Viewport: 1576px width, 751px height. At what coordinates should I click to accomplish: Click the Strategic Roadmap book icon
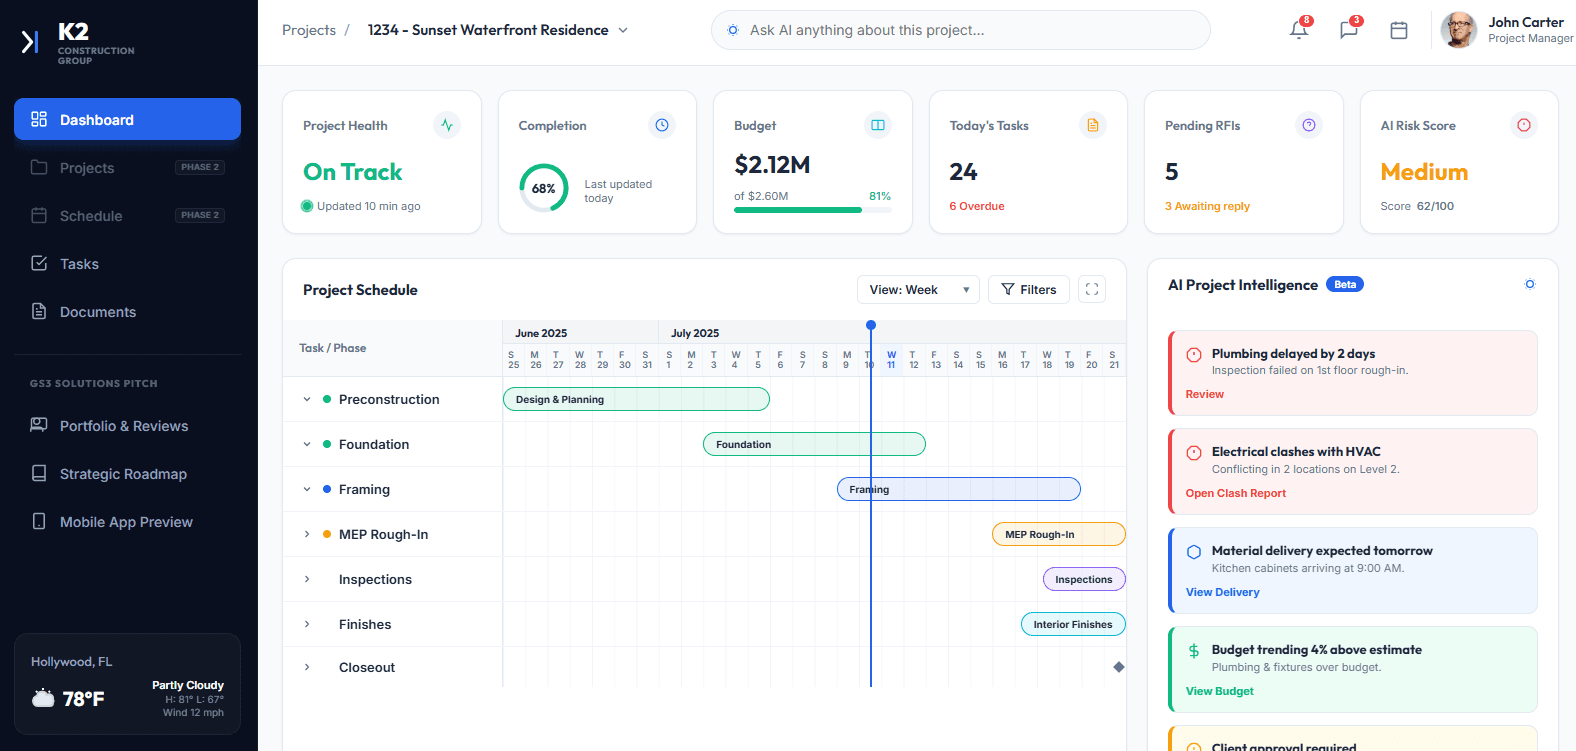pos(39,473)
